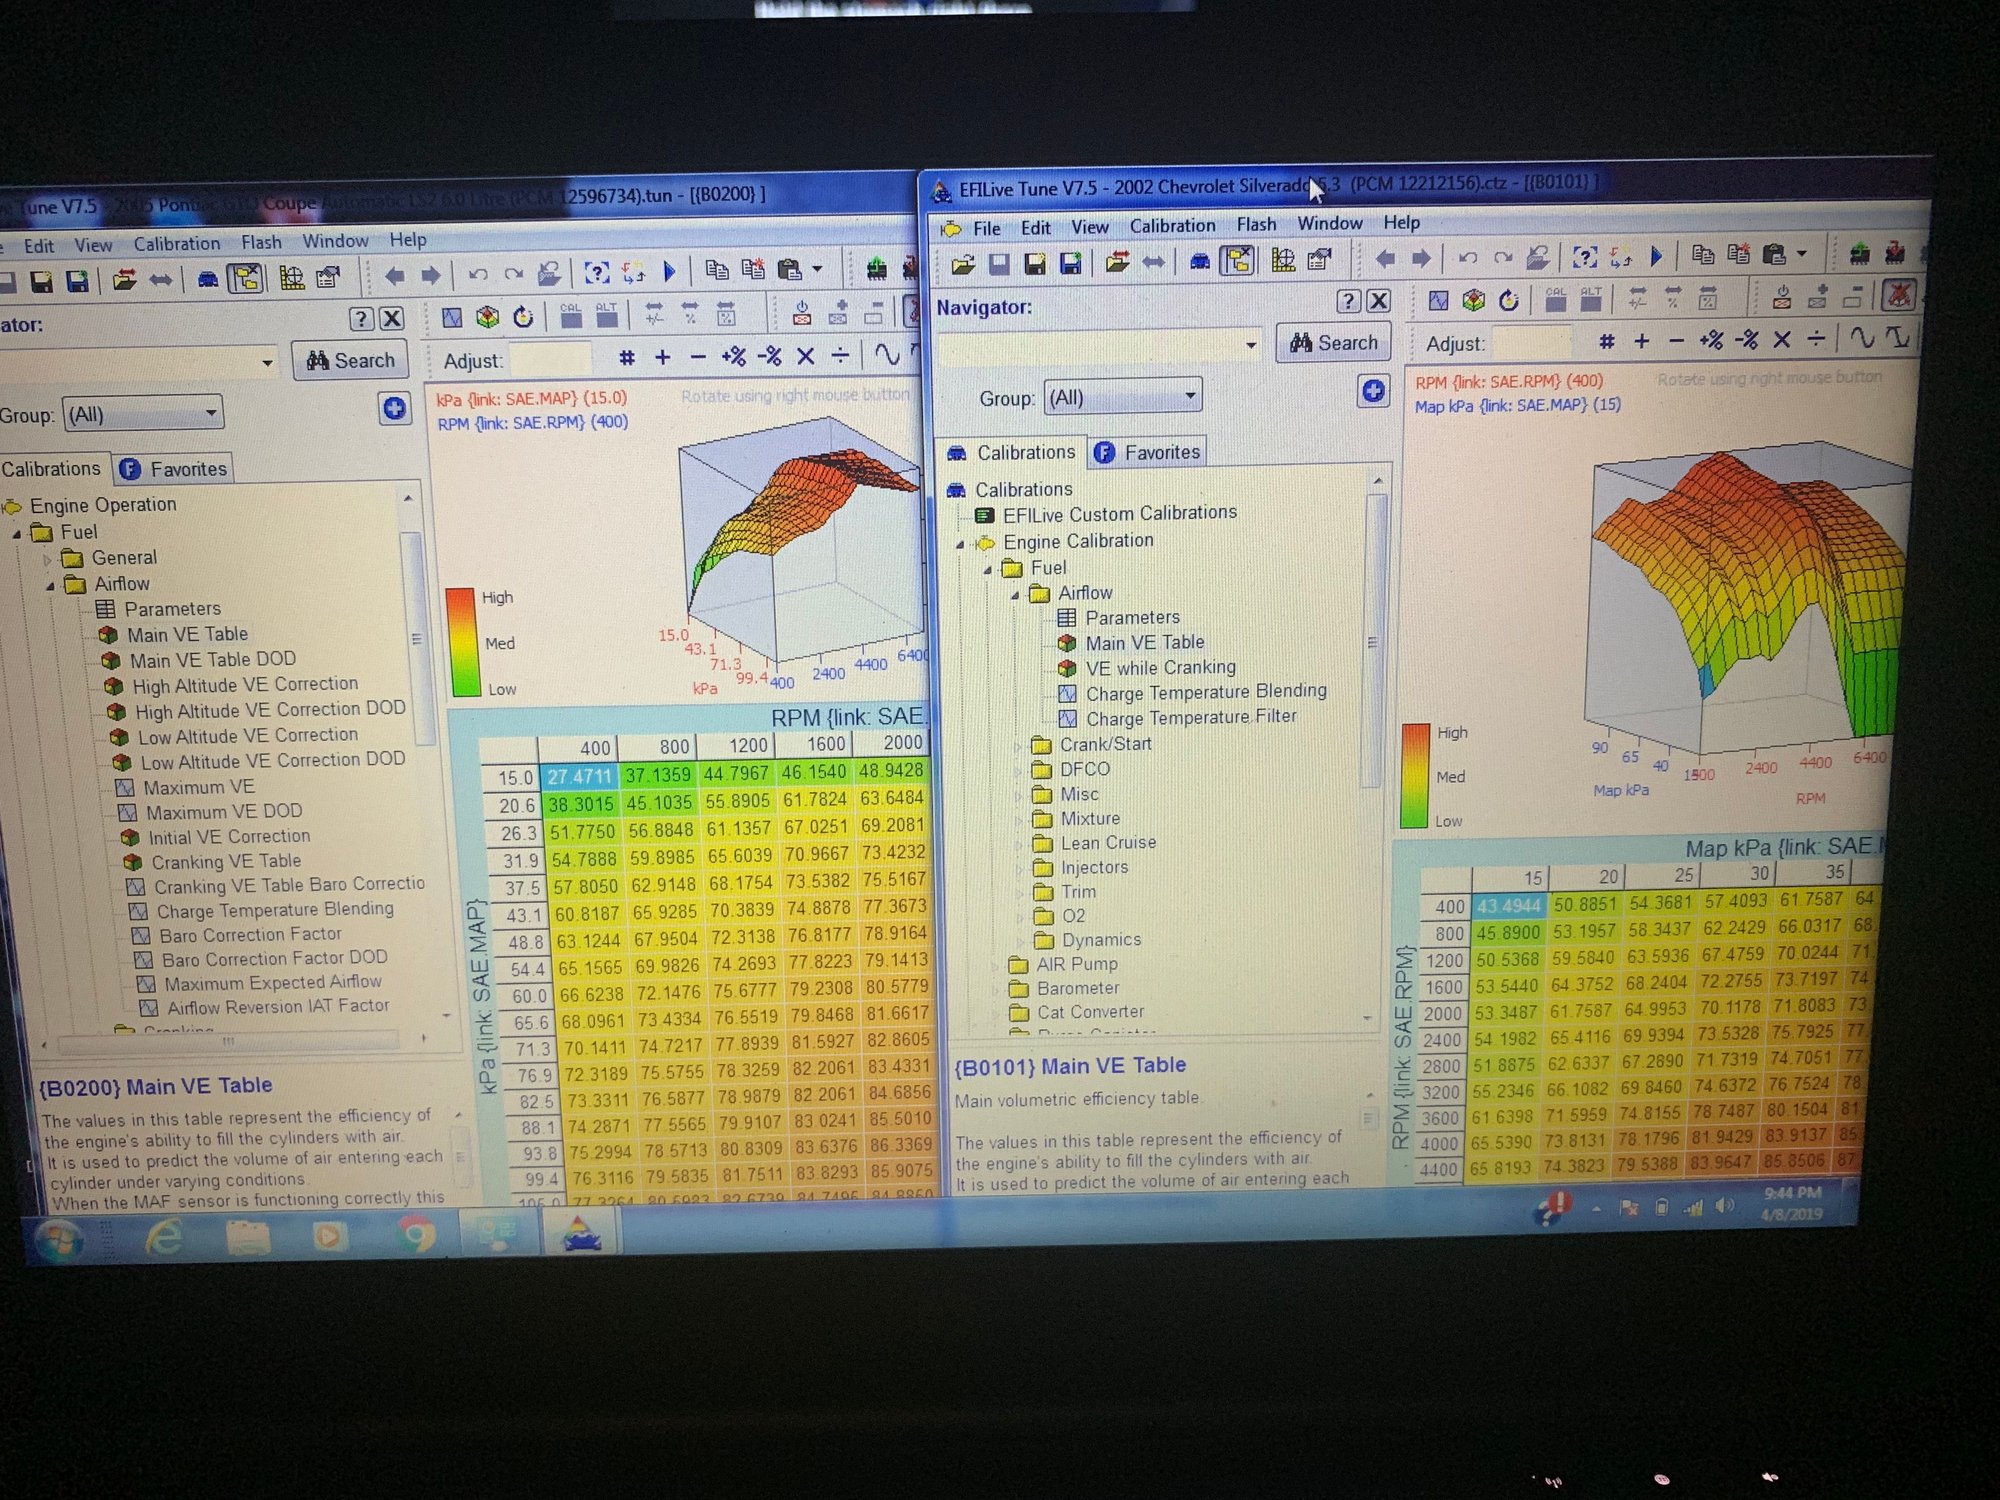
Task: Open the Calibration menu in Silverado window
Action: (x=1172, y=226)
